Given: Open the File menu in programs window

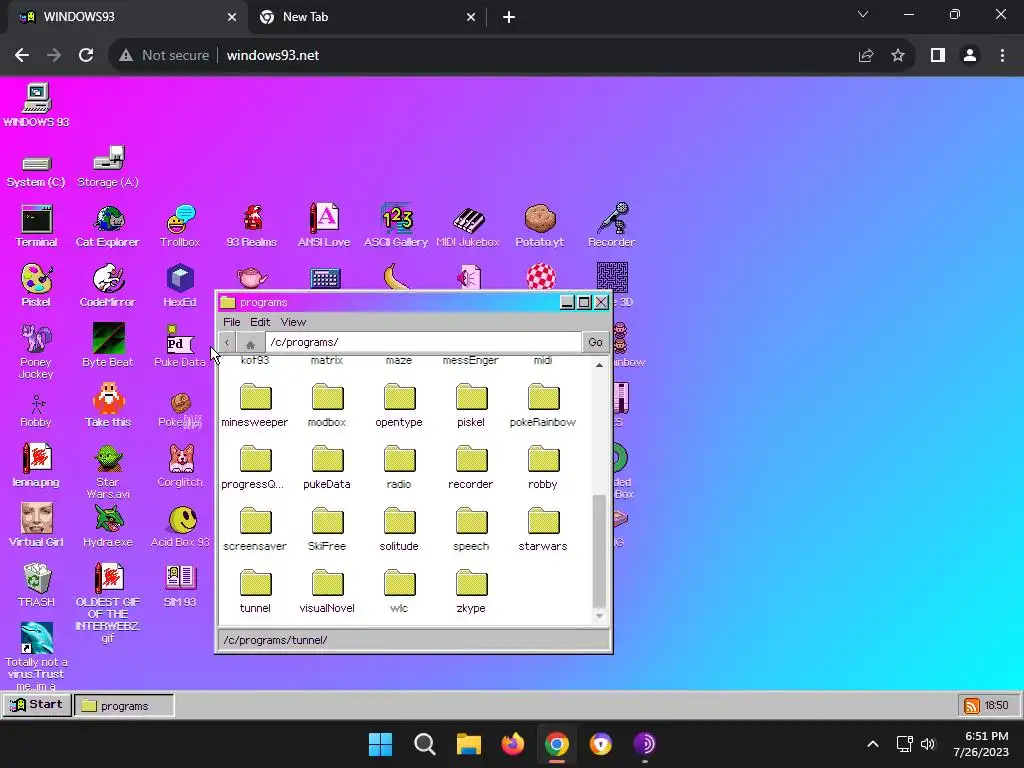Looking at the screenshot, I should [231, 322].
